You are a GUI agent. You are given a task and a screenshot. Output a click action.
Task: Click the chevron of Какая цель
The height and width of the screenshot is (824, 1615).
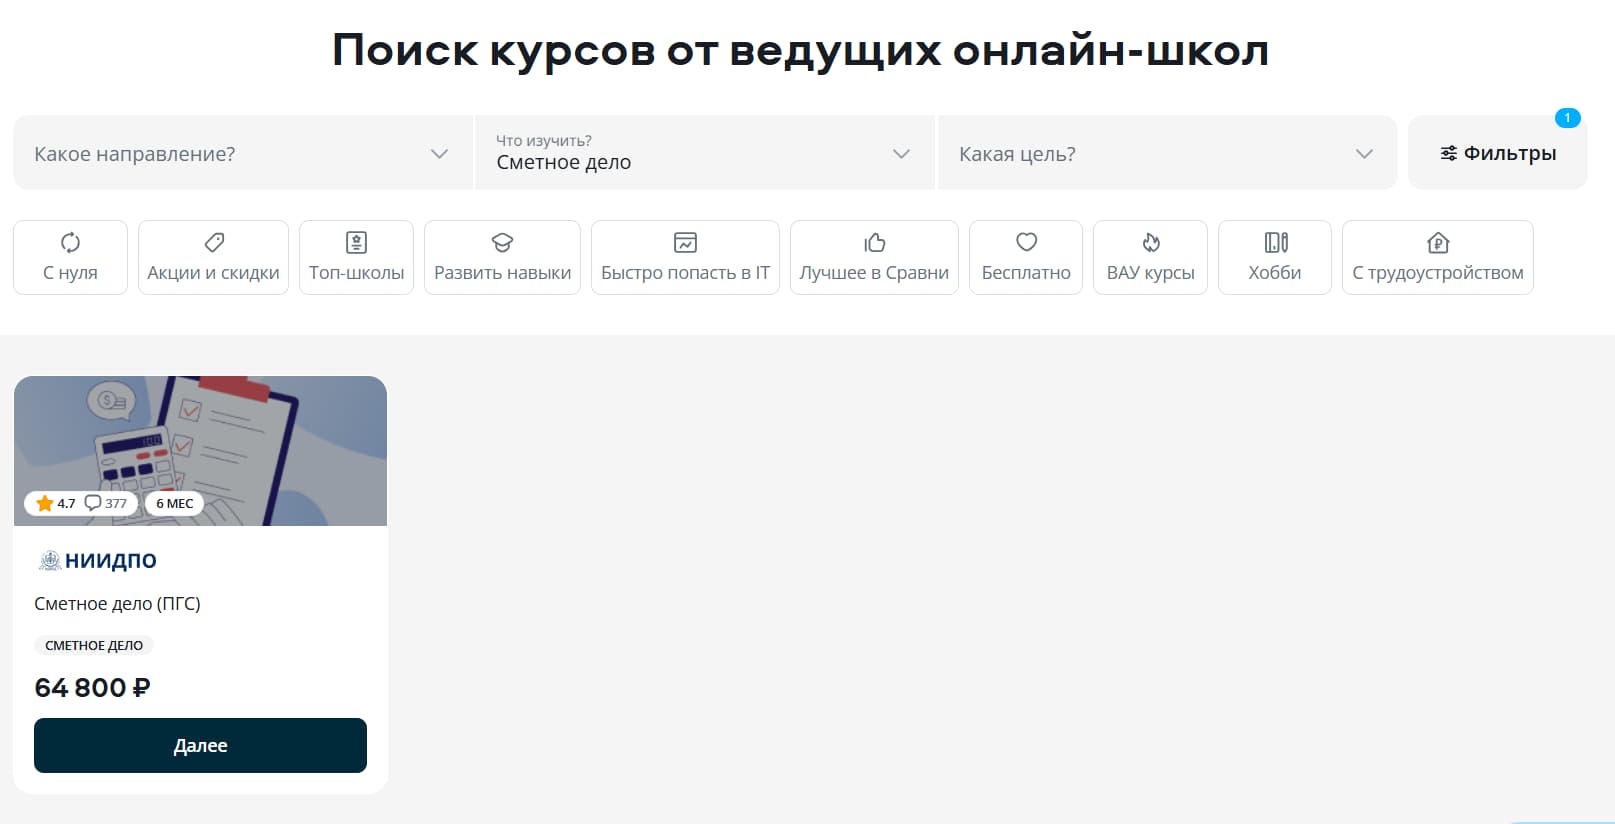tap(1364, 154)
